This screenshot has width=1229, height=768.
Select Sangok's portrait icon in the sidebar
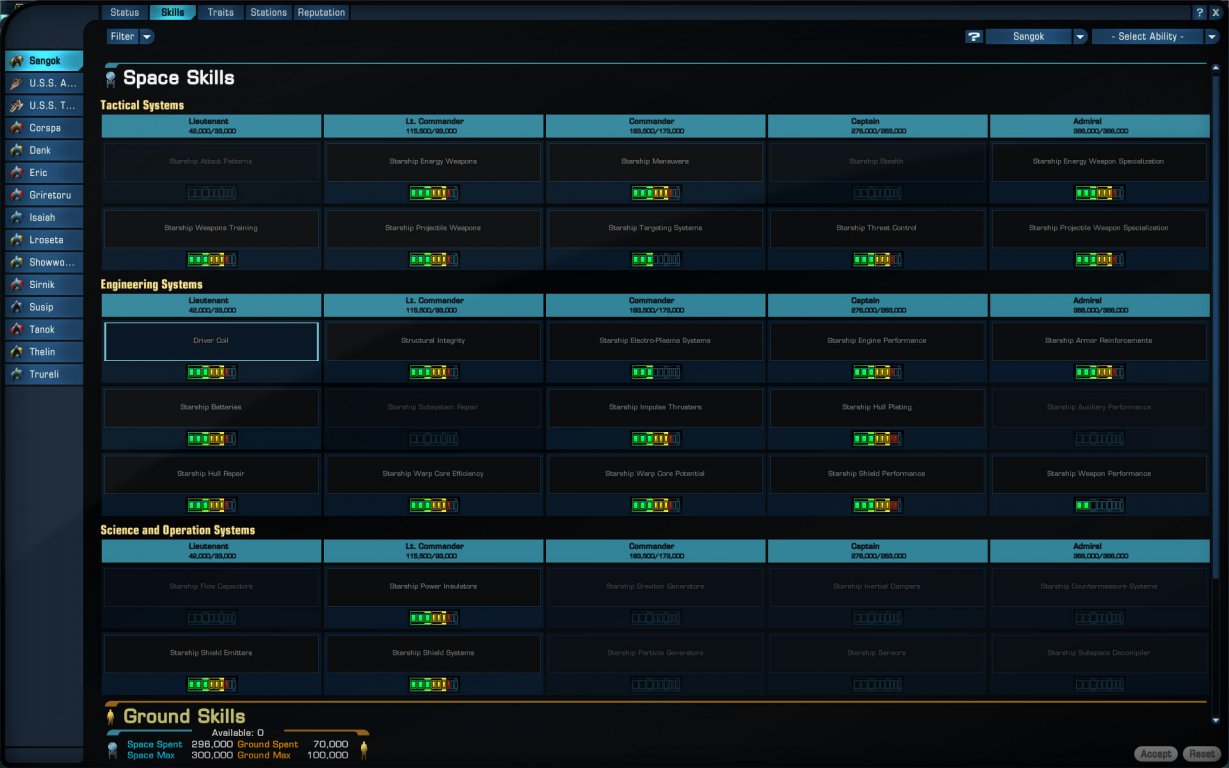tap(17, 61)
